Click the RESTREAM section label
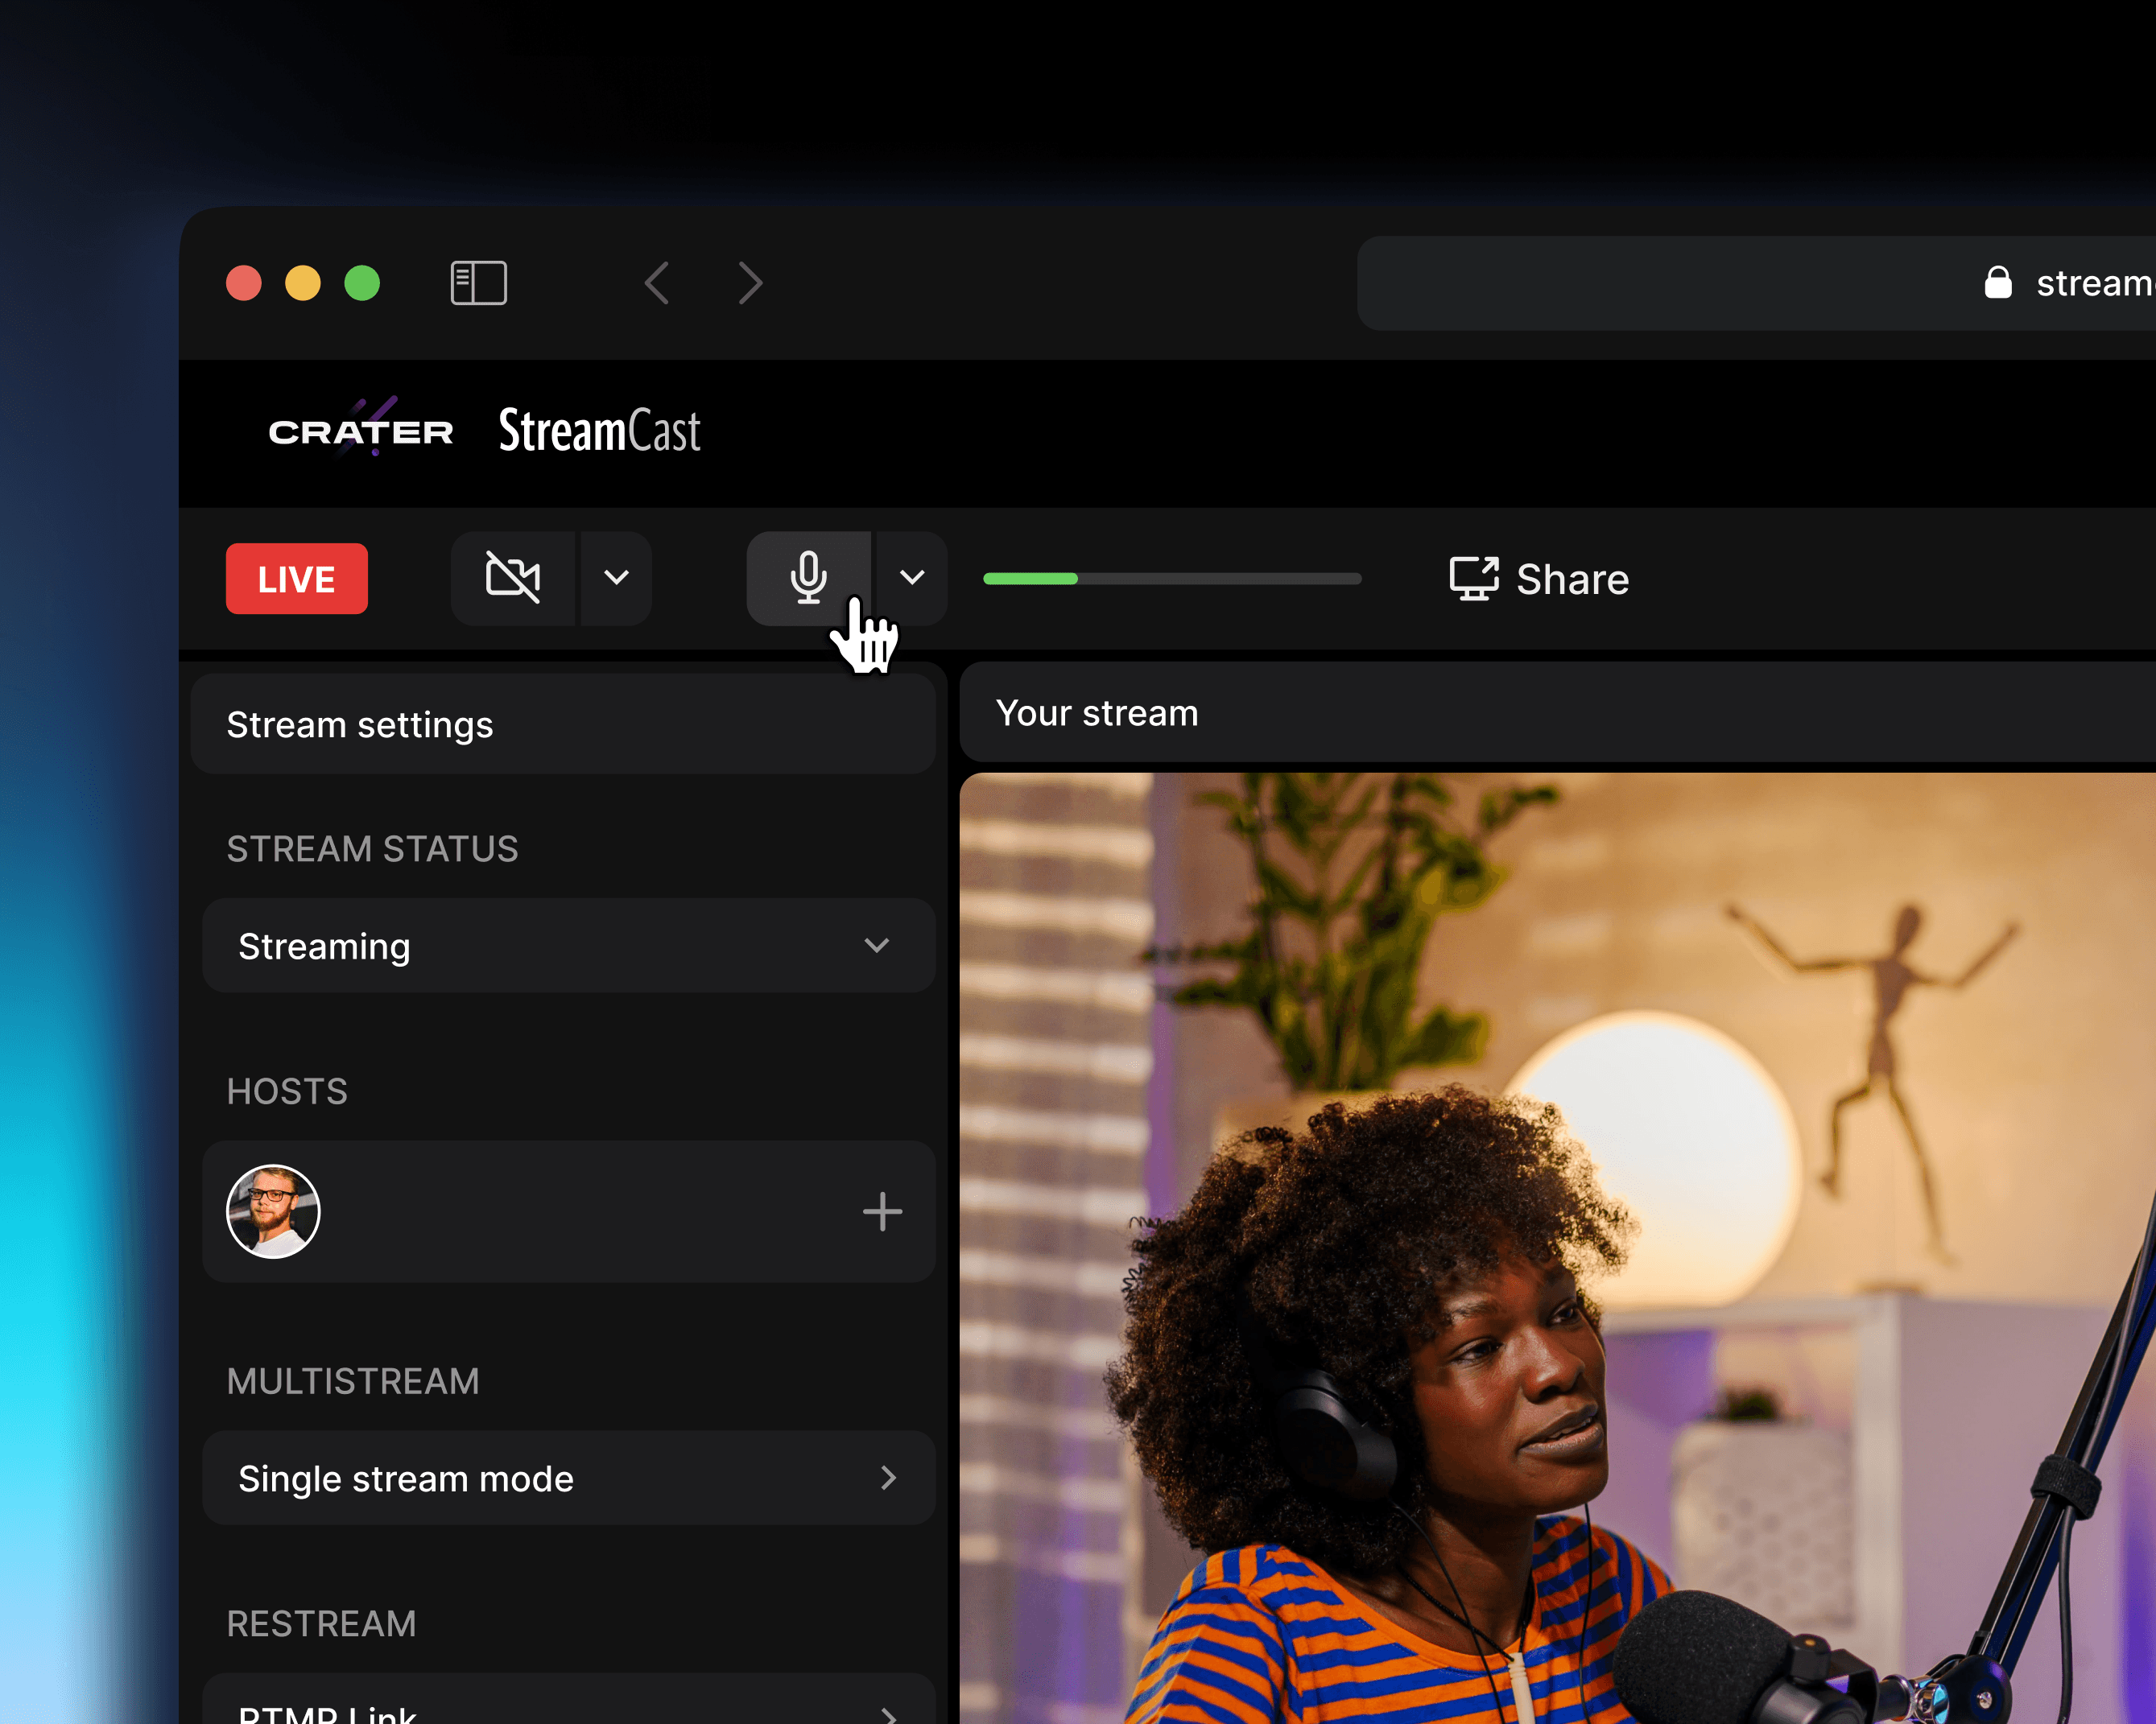 pos(321,1624)
